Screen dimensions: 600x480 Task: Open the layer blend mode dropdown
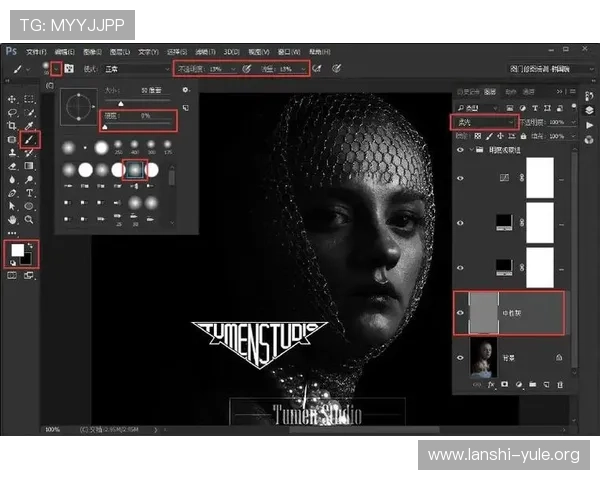483,121
